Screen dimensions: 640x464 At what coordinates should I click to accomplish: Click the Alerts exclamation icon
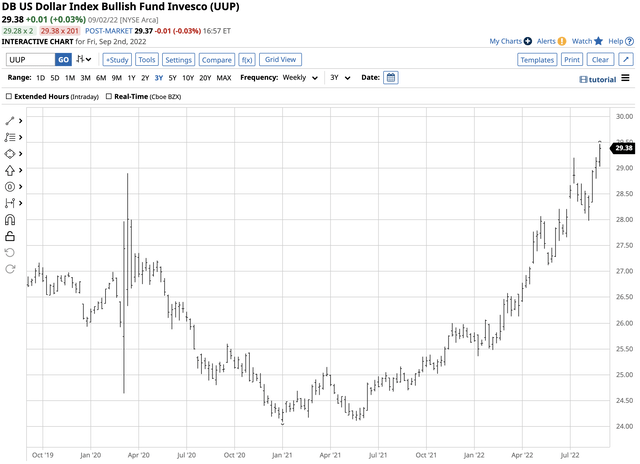[562, 41]
